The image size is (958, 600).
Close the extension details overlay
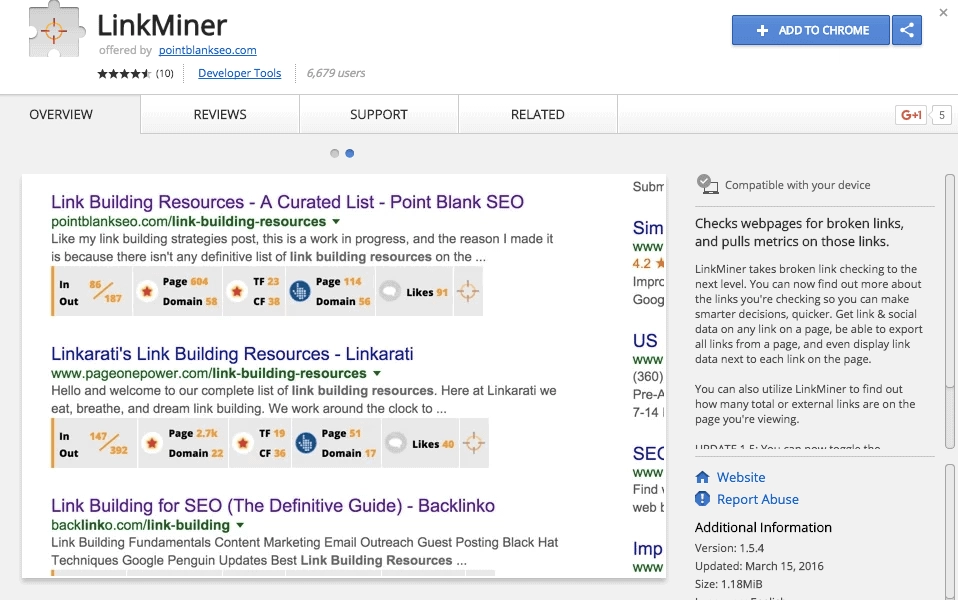tap(943, 12)
